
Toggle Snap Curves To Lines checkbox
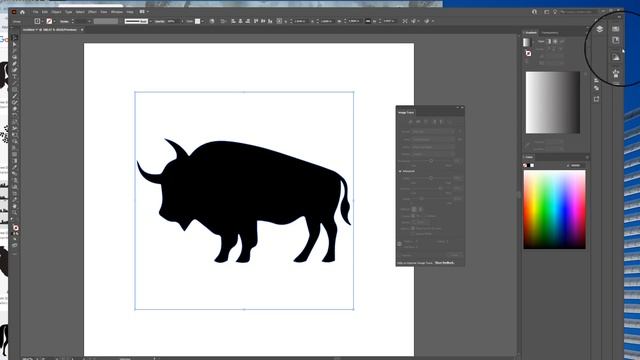tap(413, 228)
